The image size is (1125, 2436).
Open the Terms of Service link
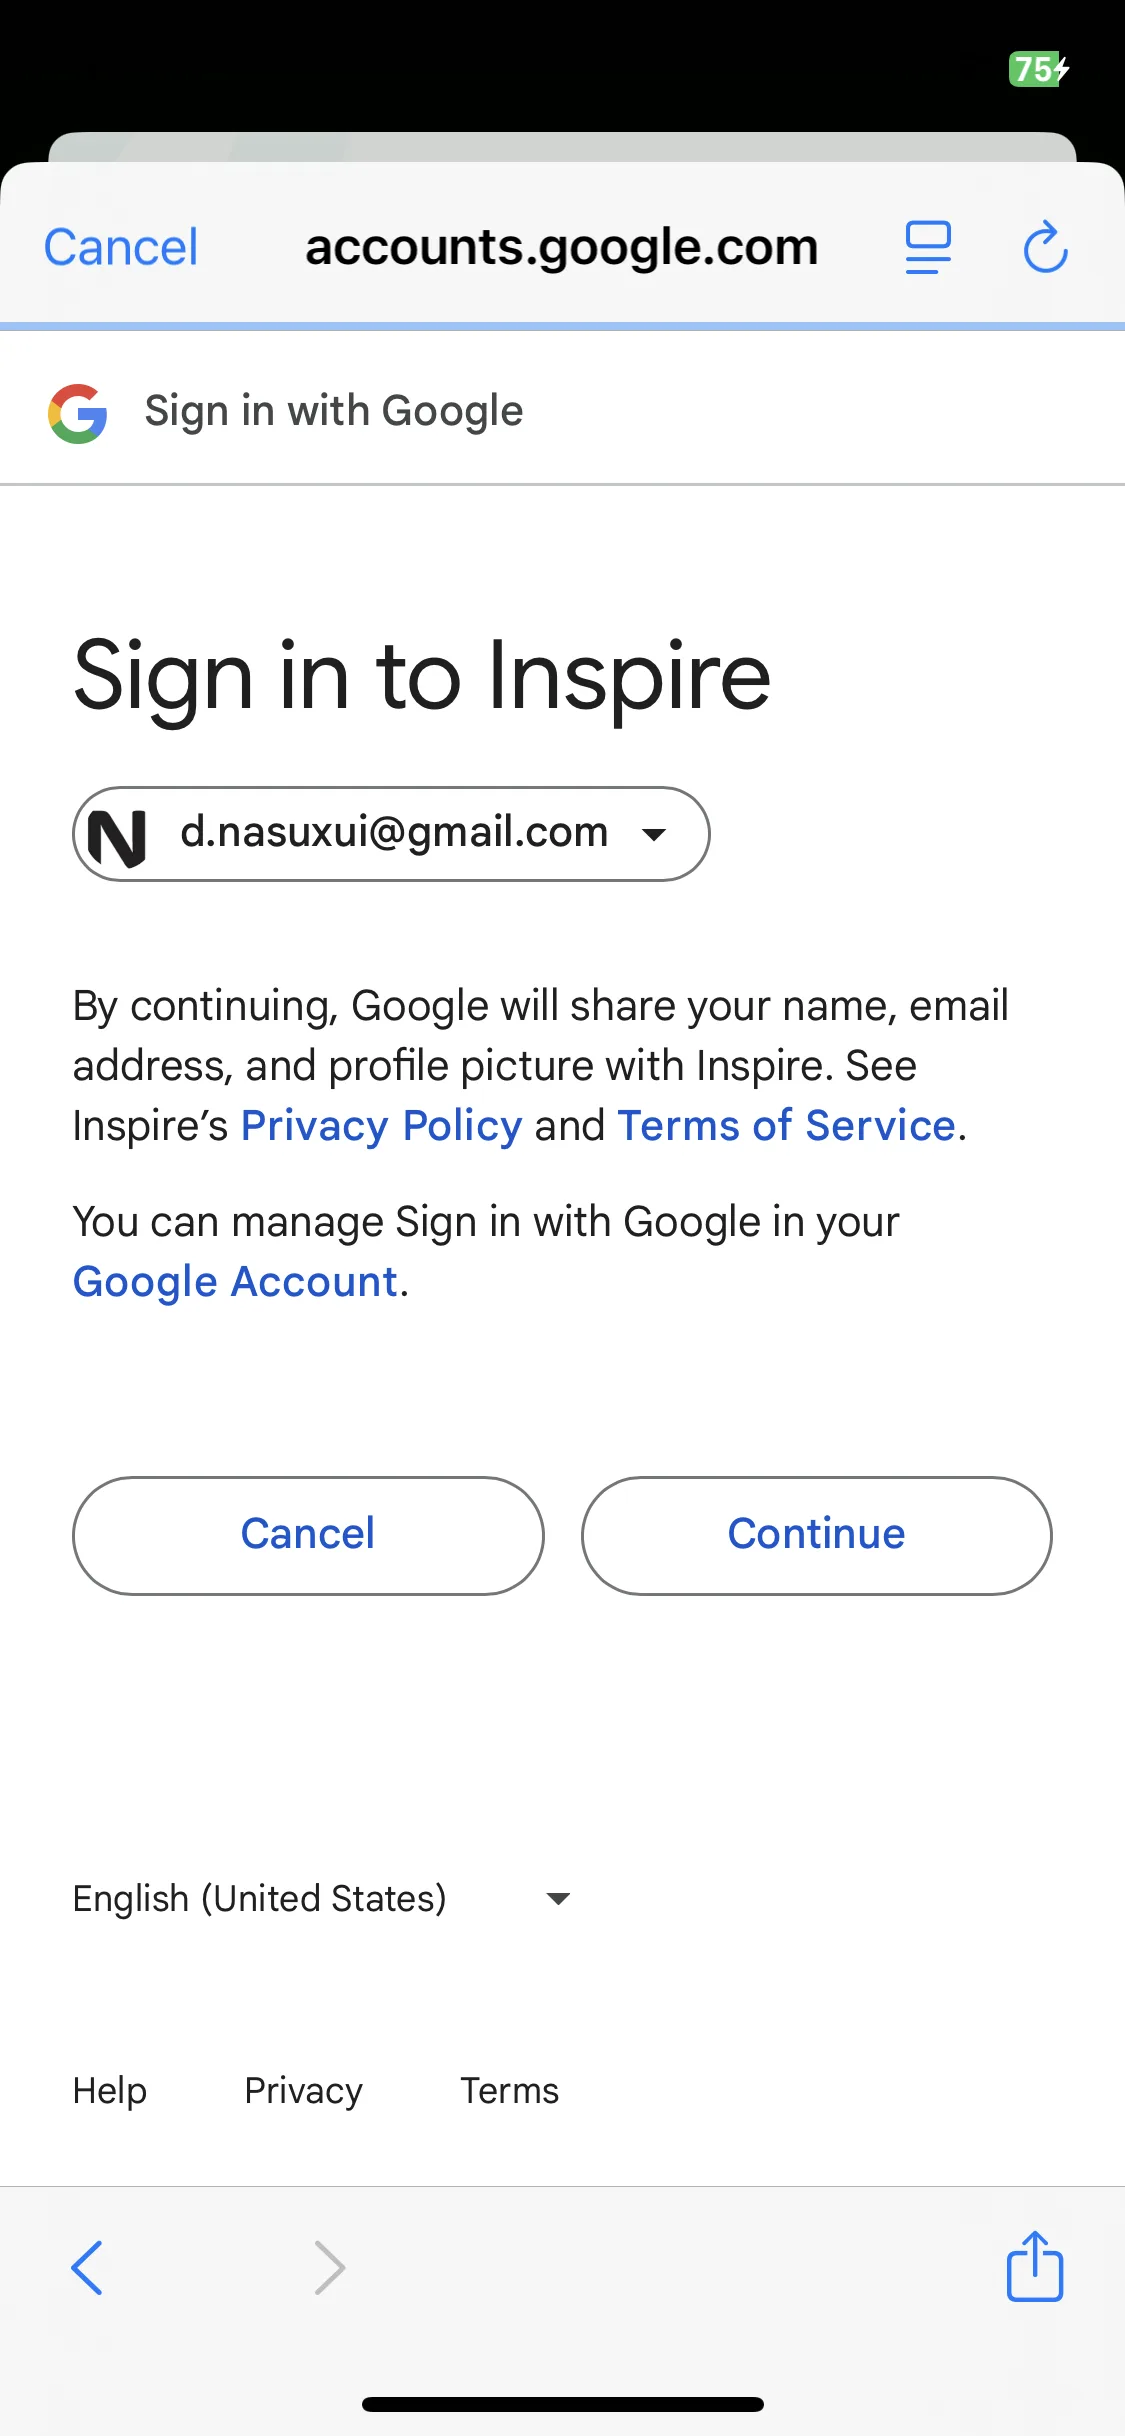[786, 1126]
